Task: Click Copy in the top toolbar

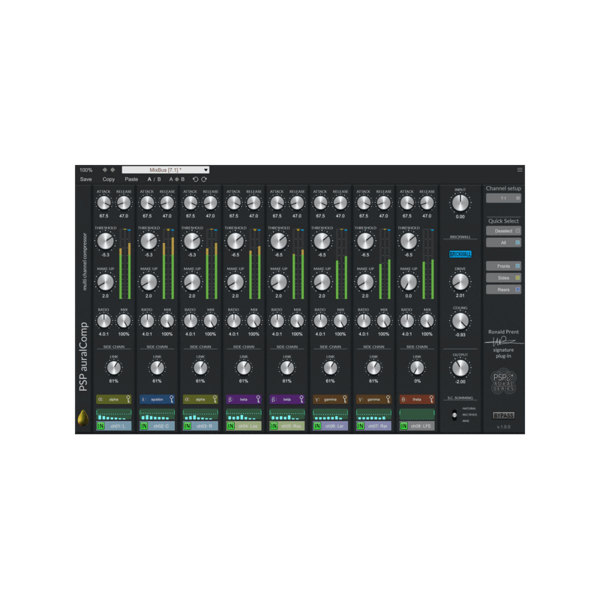Action: point(108,179)
